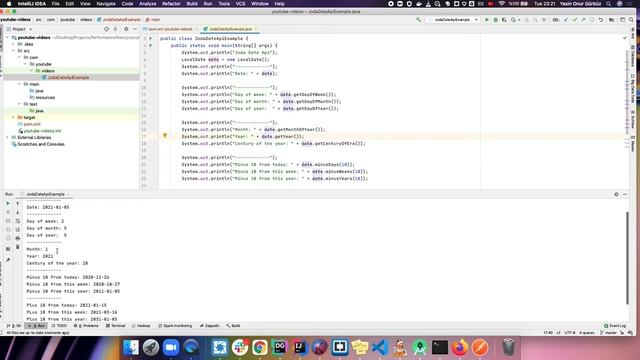Expand External Libraries node
This screenshot has height=360, width=640.
click(7, 138)
